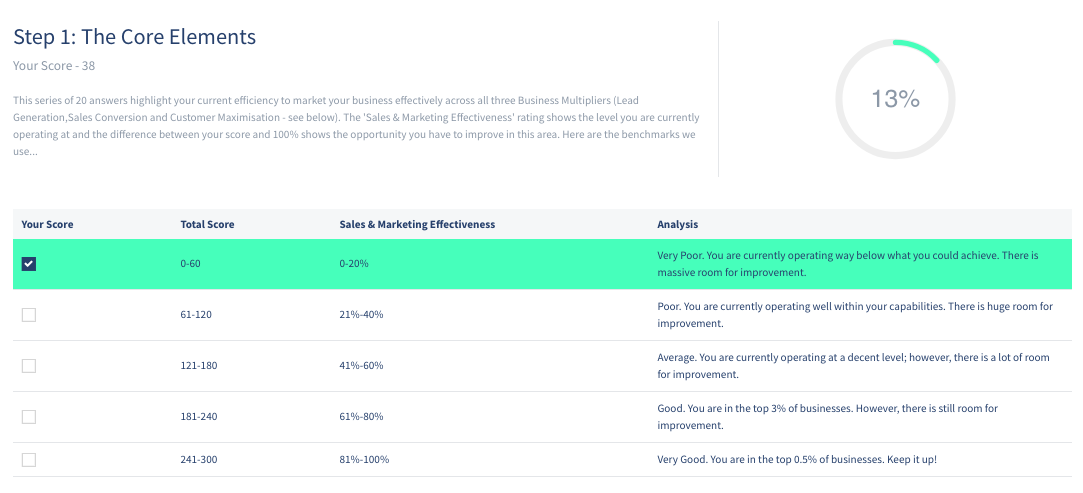
Task: Click the 'Very Good' top 0.5% analysis text
Action: tap(796, 460)
